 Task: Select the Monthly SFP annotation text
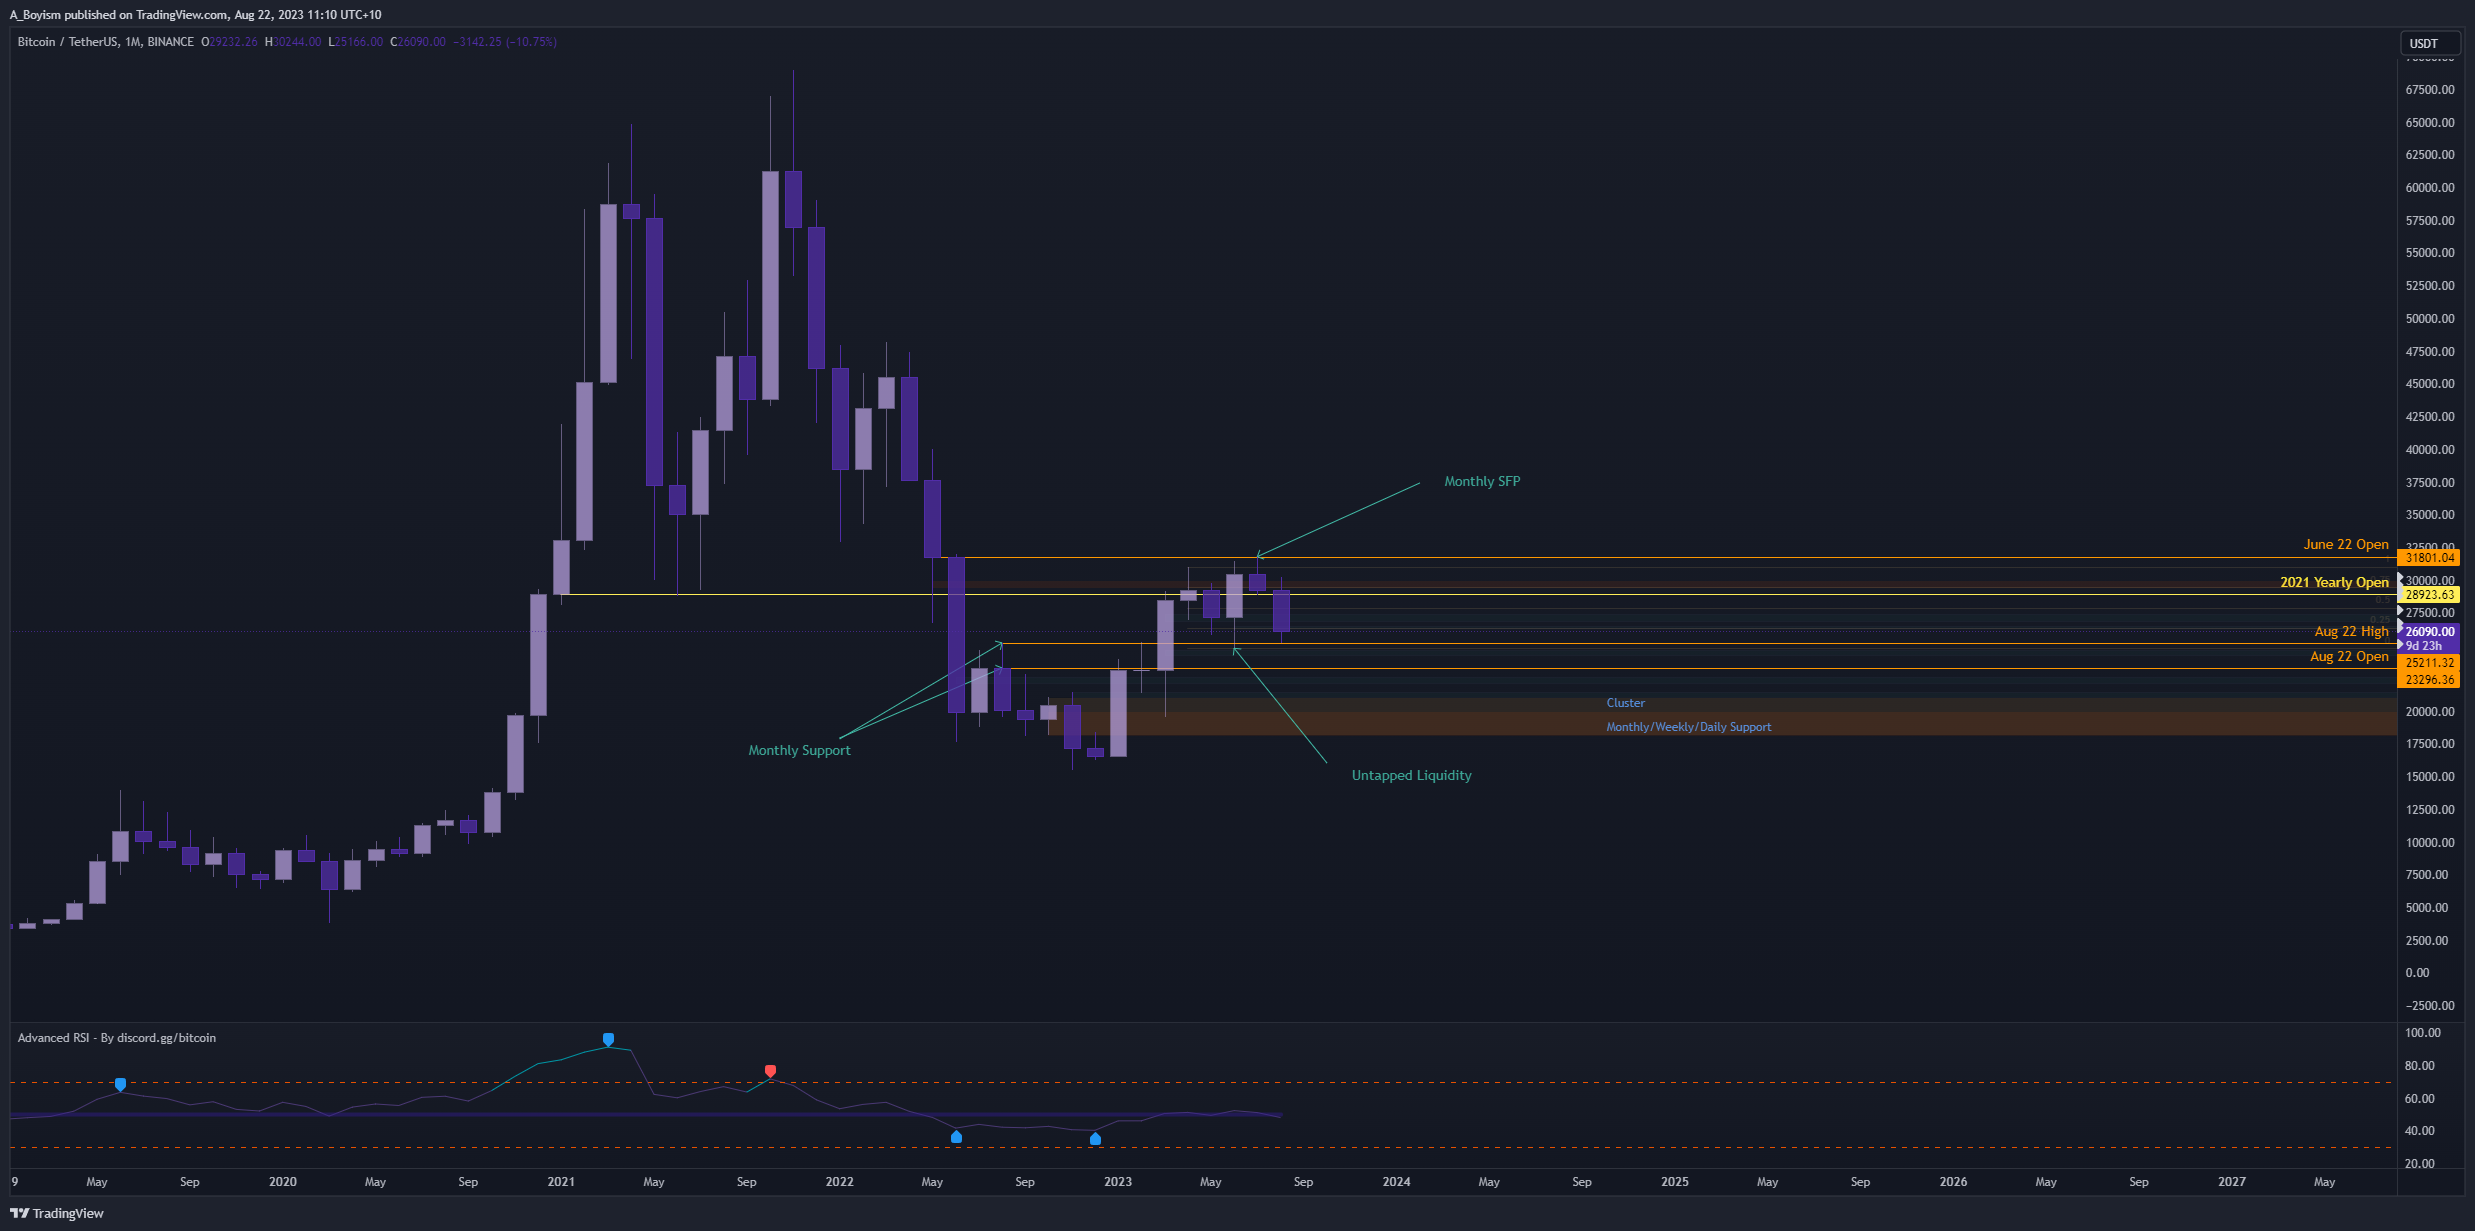point(1481,482)
